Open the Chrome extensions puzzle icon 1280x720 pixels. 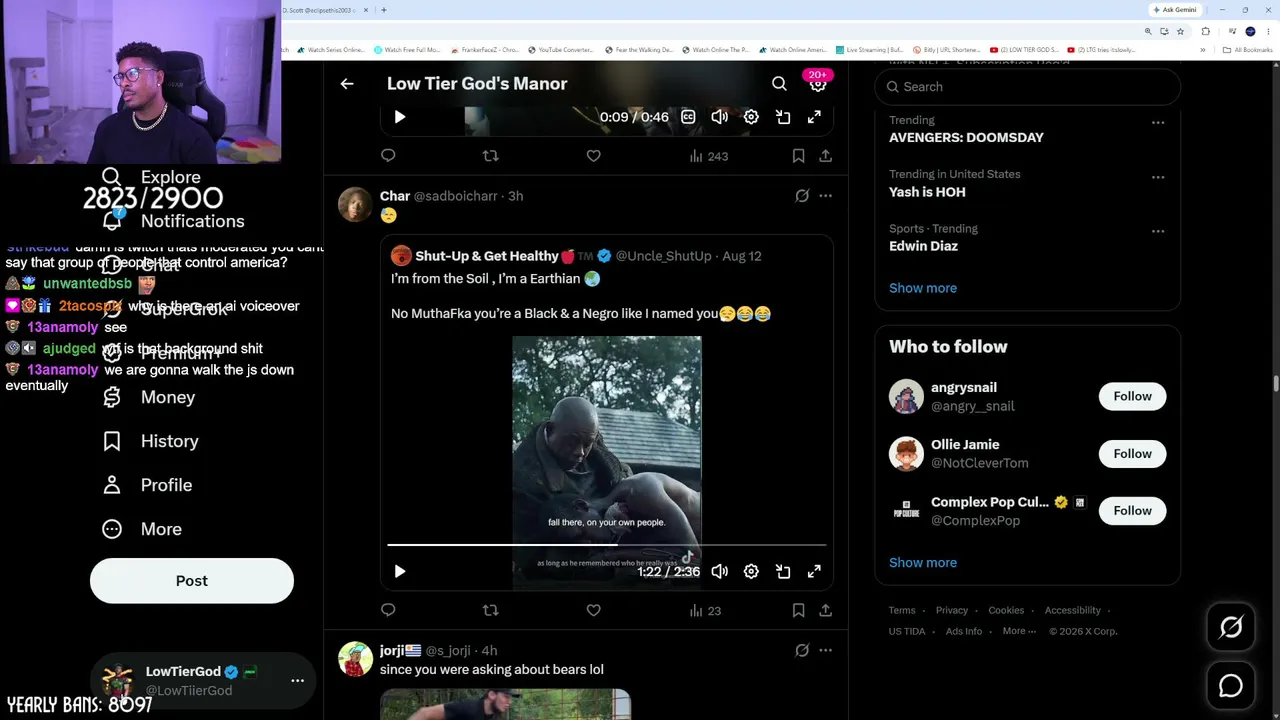coord(1205,31)
